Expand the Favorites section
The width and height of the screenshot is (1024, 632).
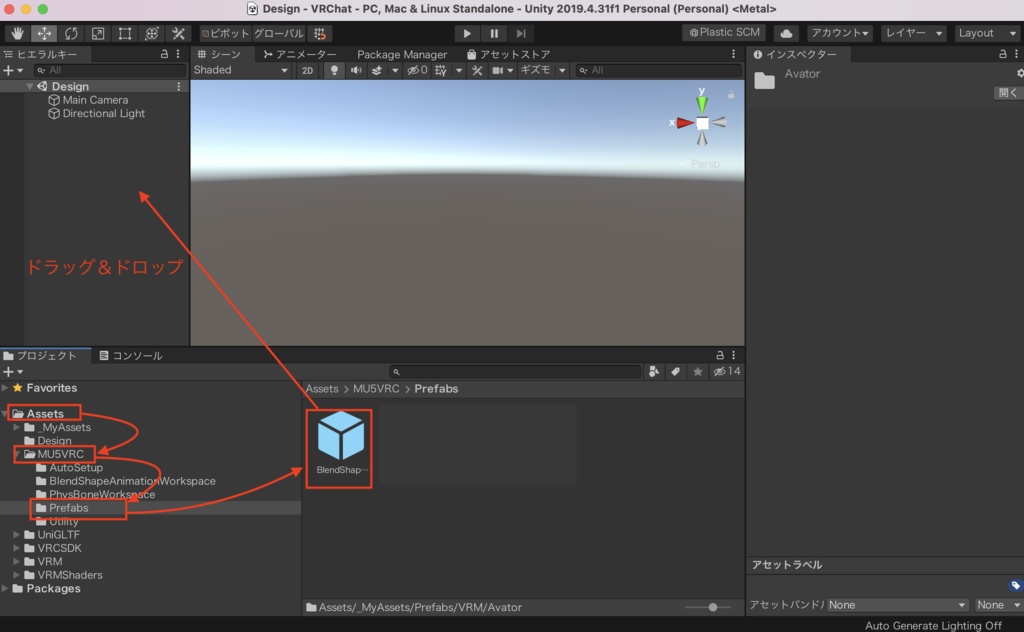coord(5,388)
